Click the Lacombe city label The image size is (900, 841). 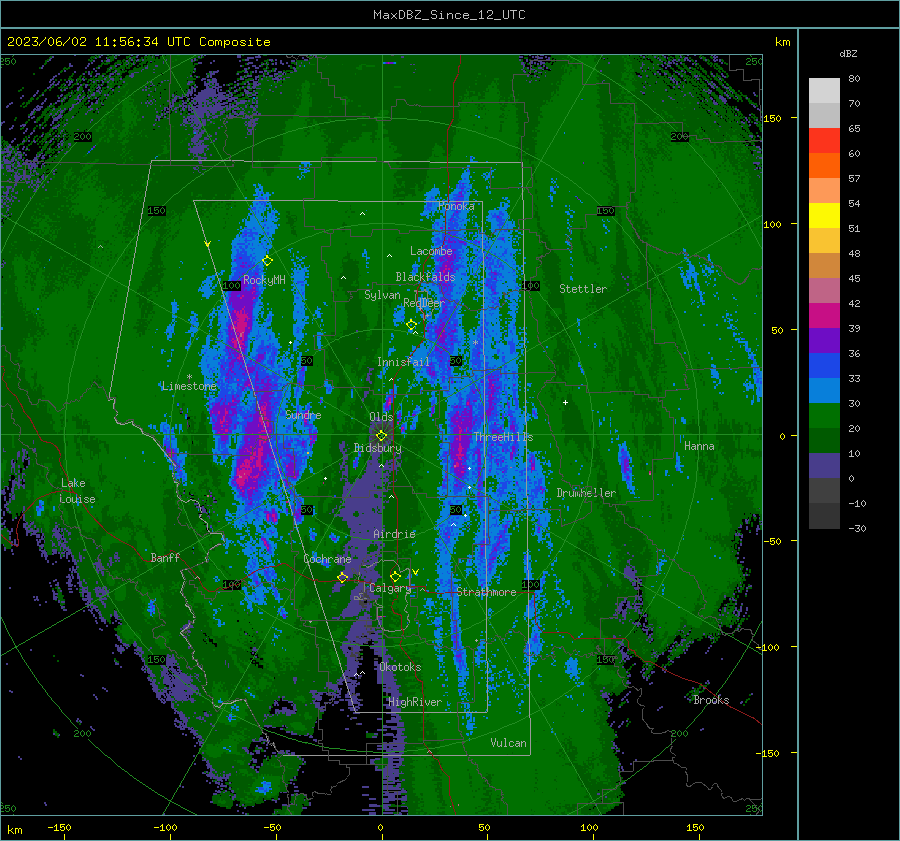tap(431, 251)
